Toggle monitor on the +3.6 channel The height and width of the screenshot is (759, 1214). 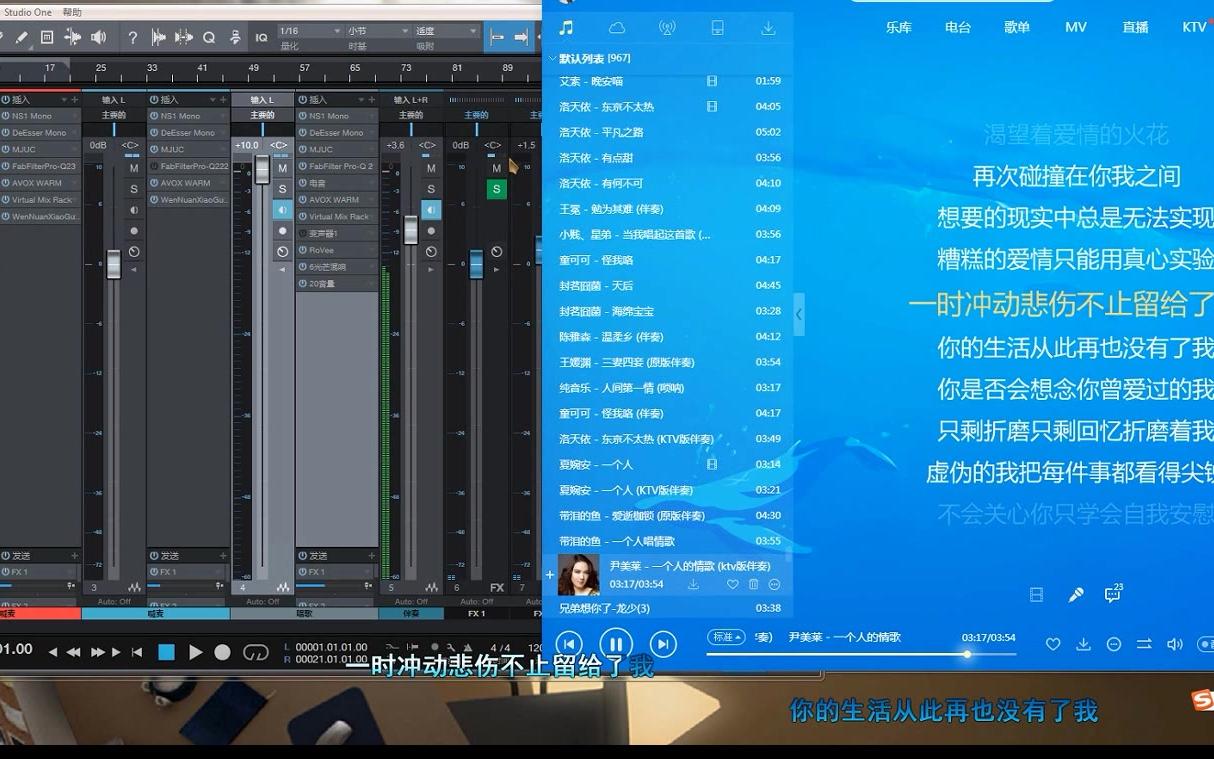coord(430,210)
